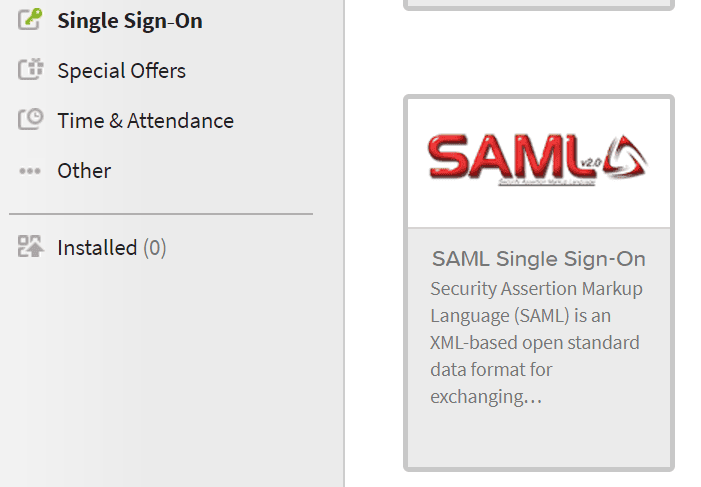The width and height of the screenshot is (701, 487).
Task: Click the Special Offers gift icon
Action: 30,69
